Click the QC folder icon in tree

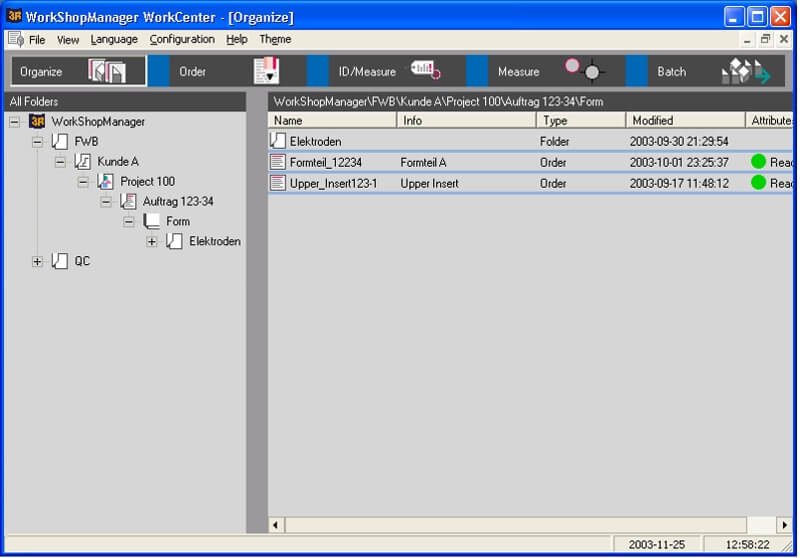[60, 261]
